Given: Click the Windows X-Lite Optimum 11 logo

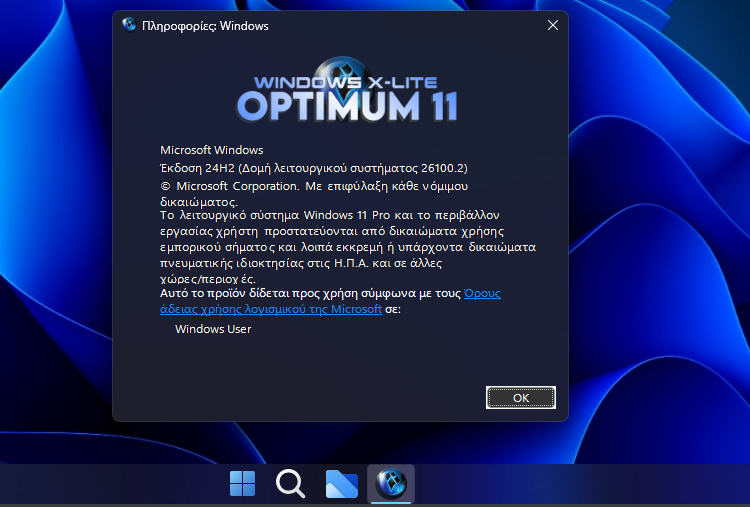Looking at the screenshot, I should point(346,90).
